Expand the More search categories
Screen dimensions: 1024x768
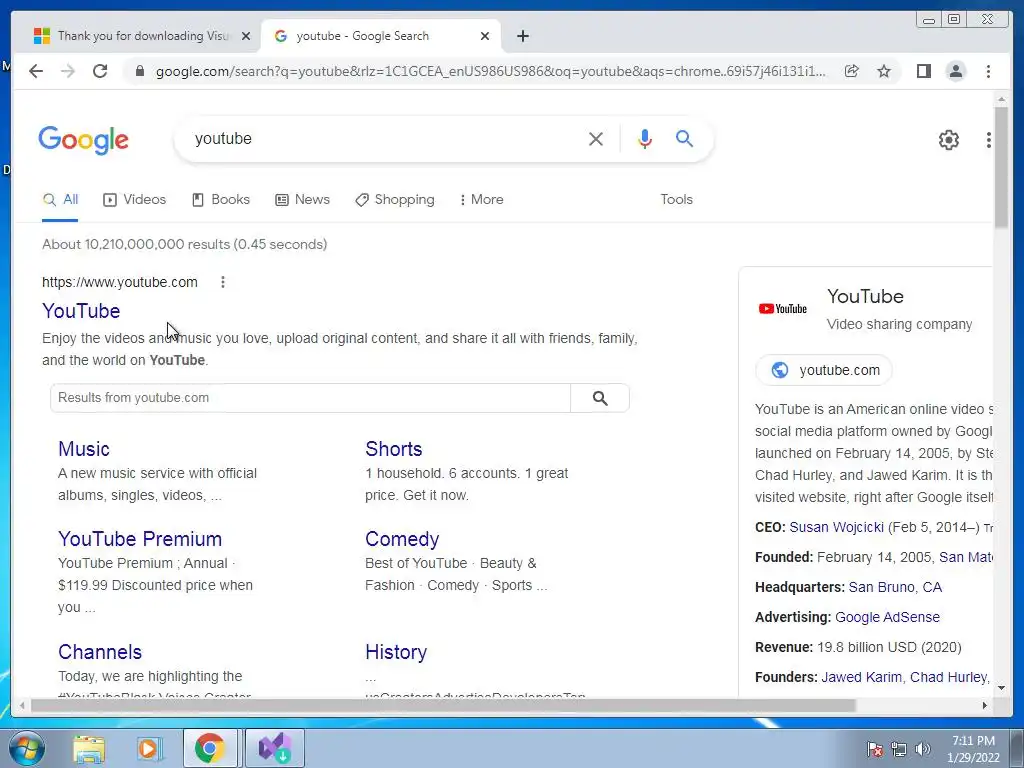[x=481, y=200]
